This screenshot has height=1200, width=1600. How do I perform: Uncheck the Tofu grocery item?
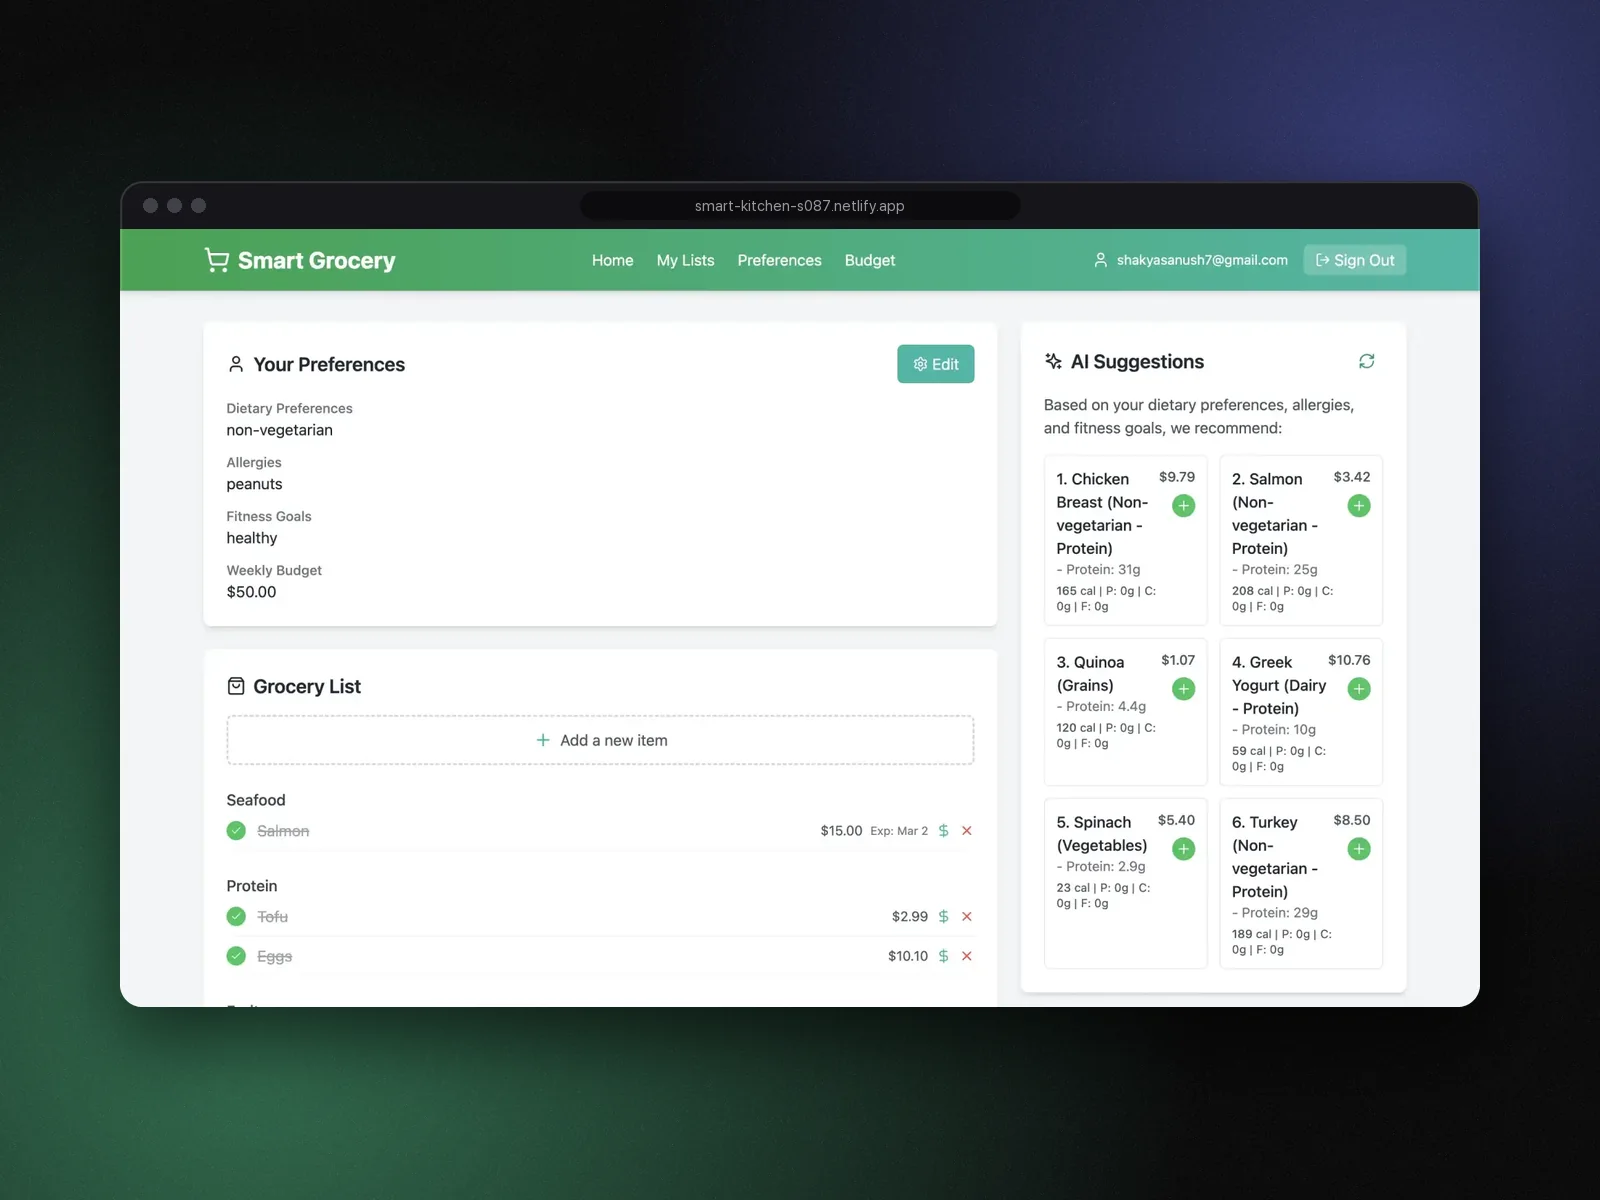pyautogui.click(x=236, y=917)
